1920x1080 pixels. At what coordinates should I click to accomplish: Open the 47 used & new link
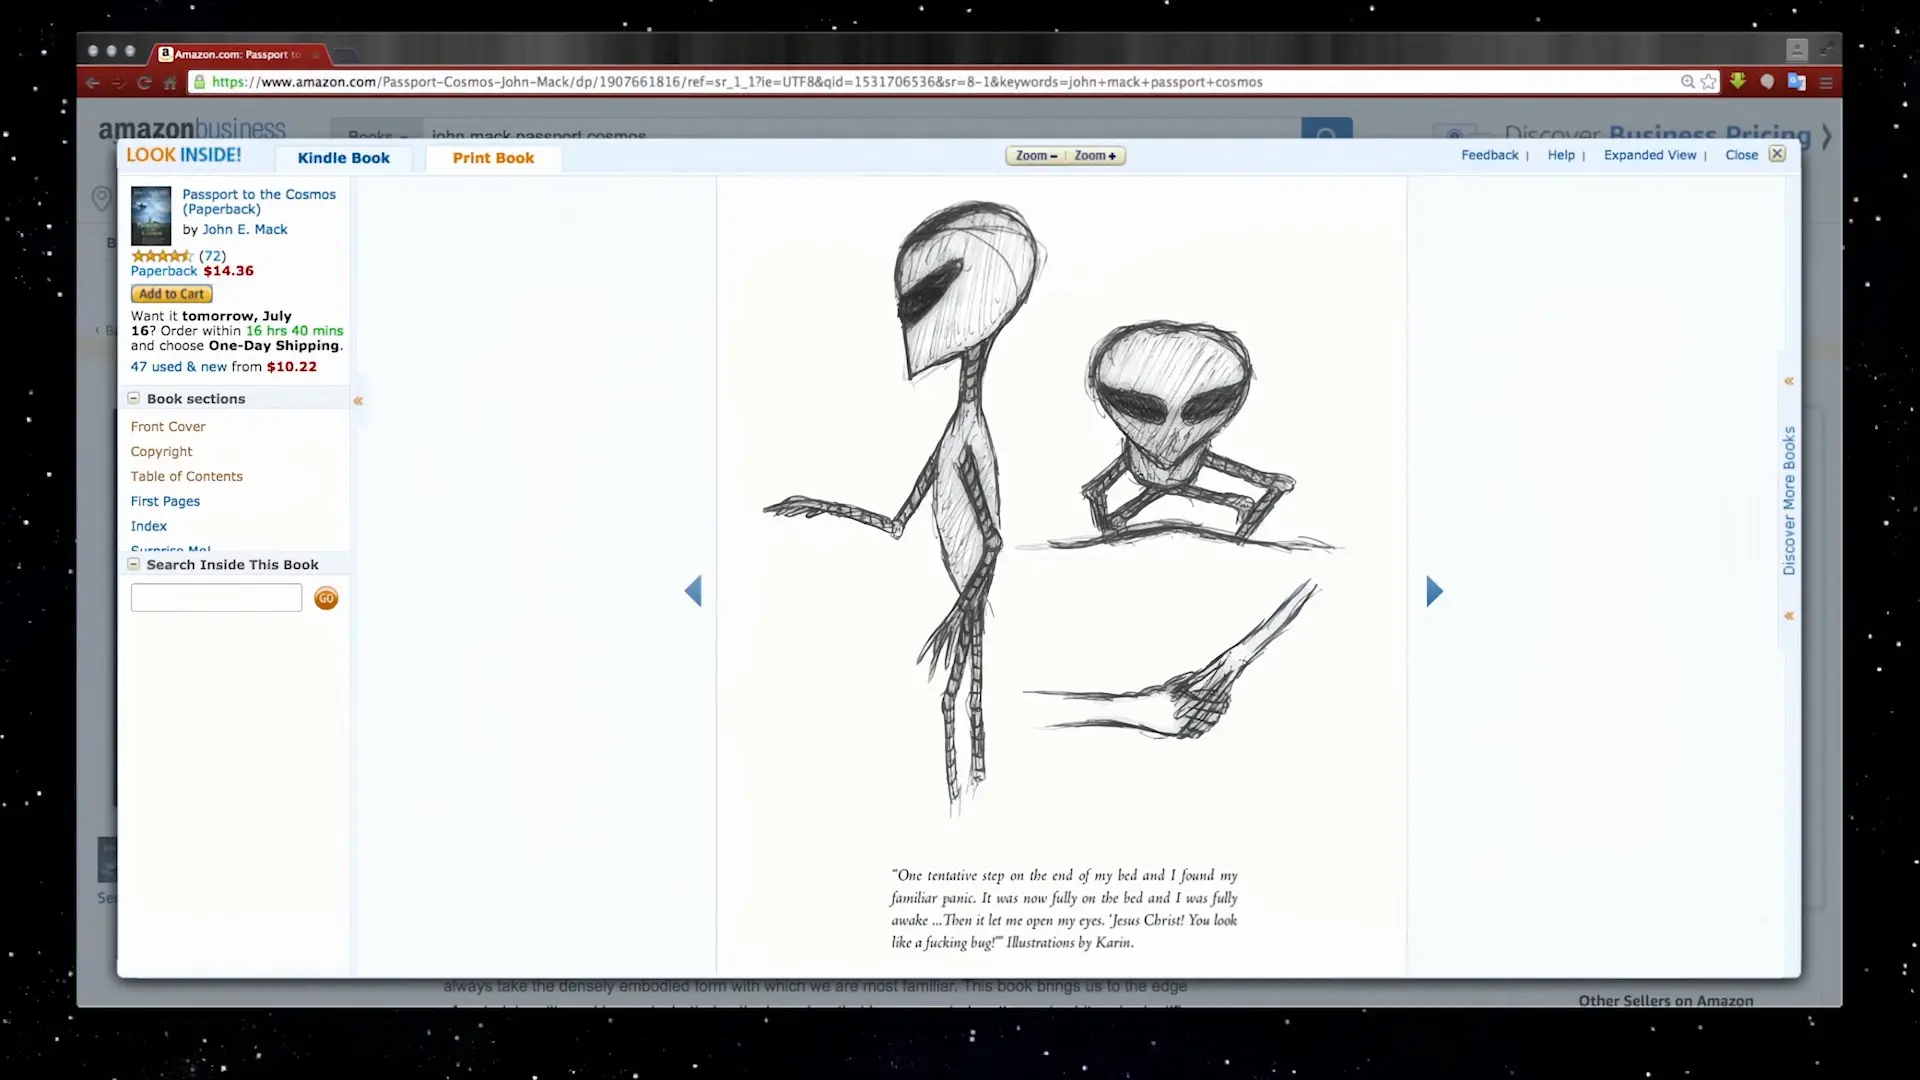(x=178, y=367)
